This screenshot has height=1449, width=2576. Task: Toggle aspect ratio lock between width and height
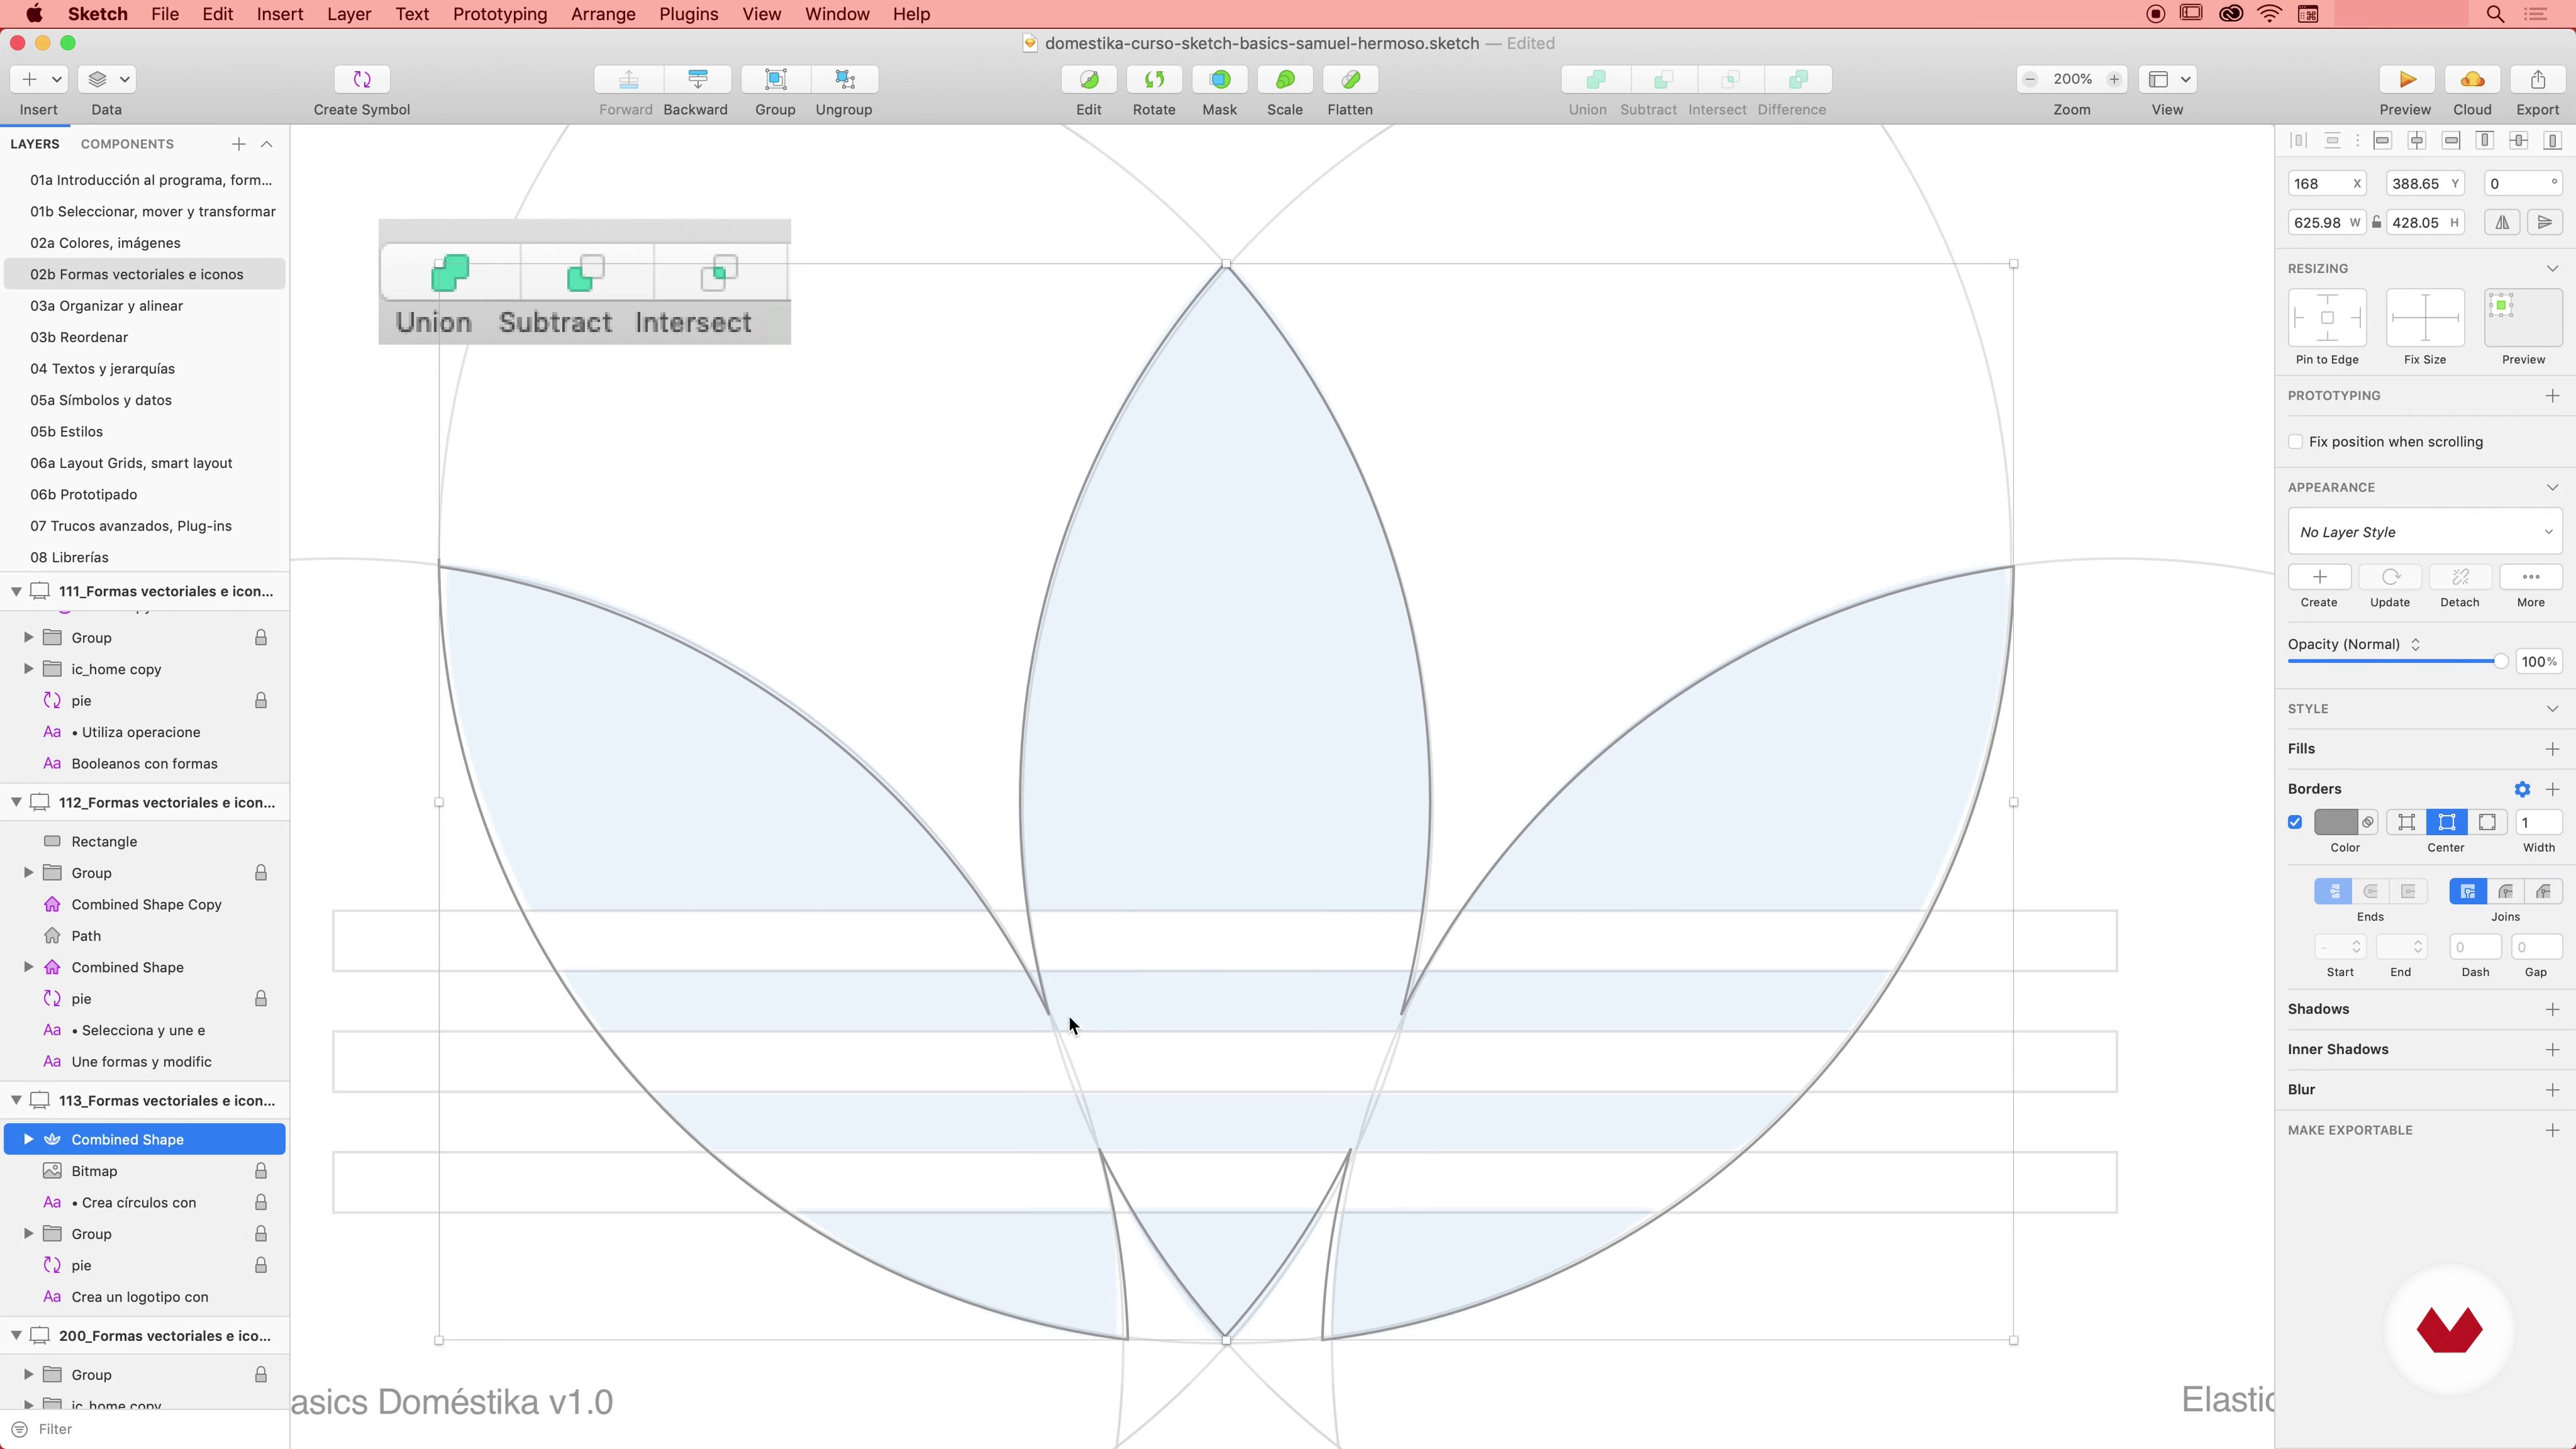tap(2376, 222)
